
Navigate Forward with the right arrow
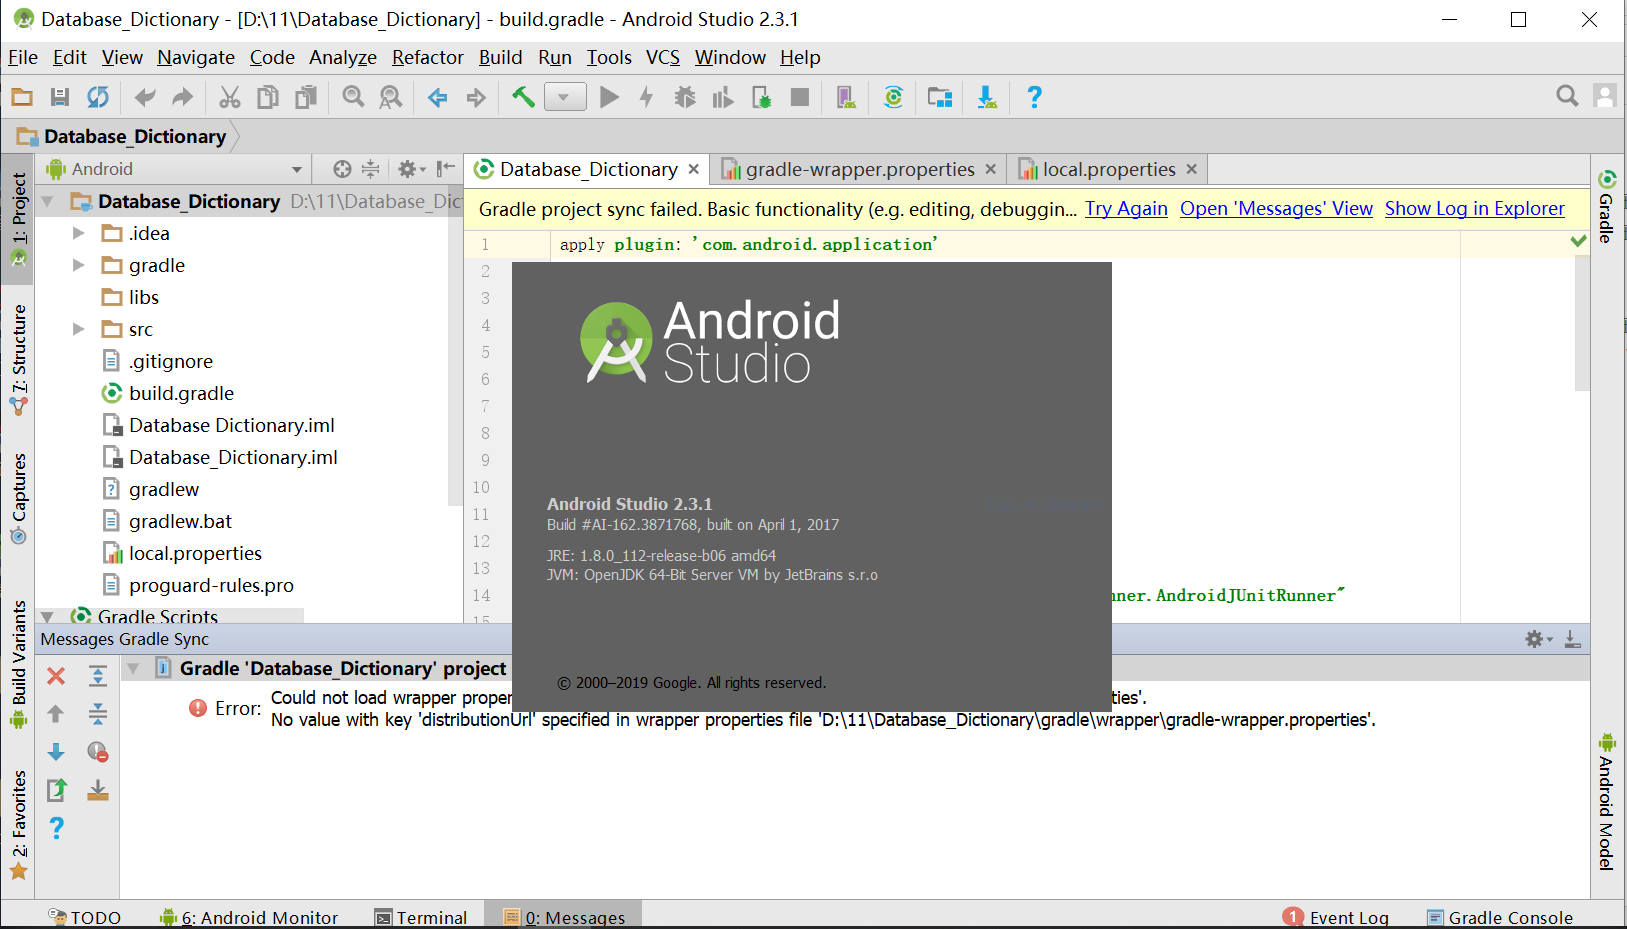[476, 97]
